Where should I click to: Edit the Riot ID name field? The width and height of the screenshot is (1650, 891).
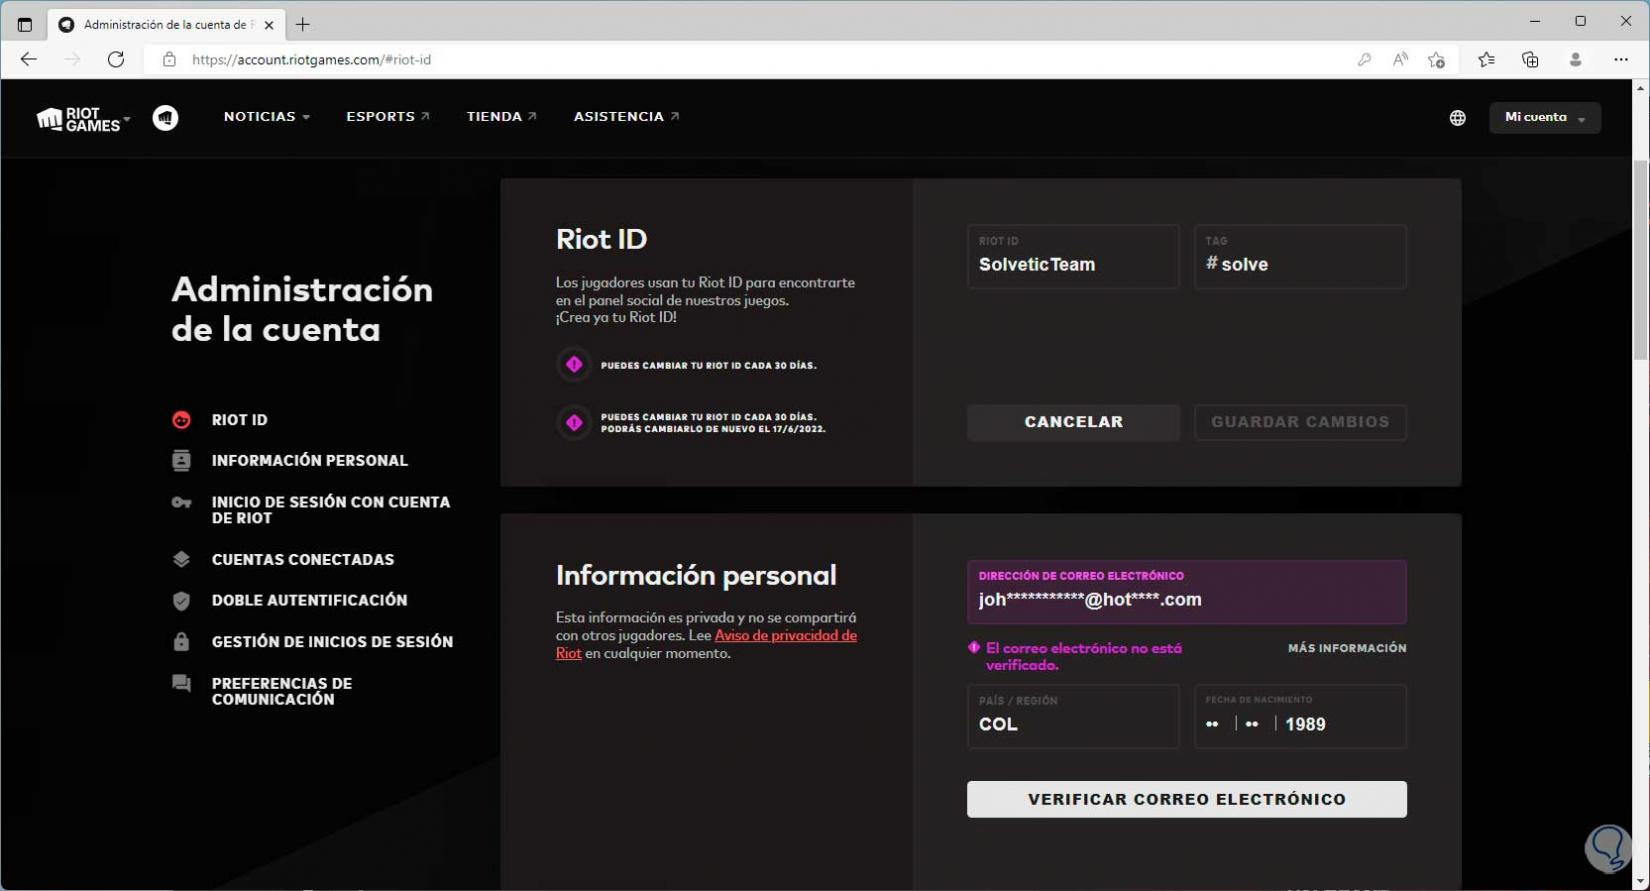tap(1073, 257)
